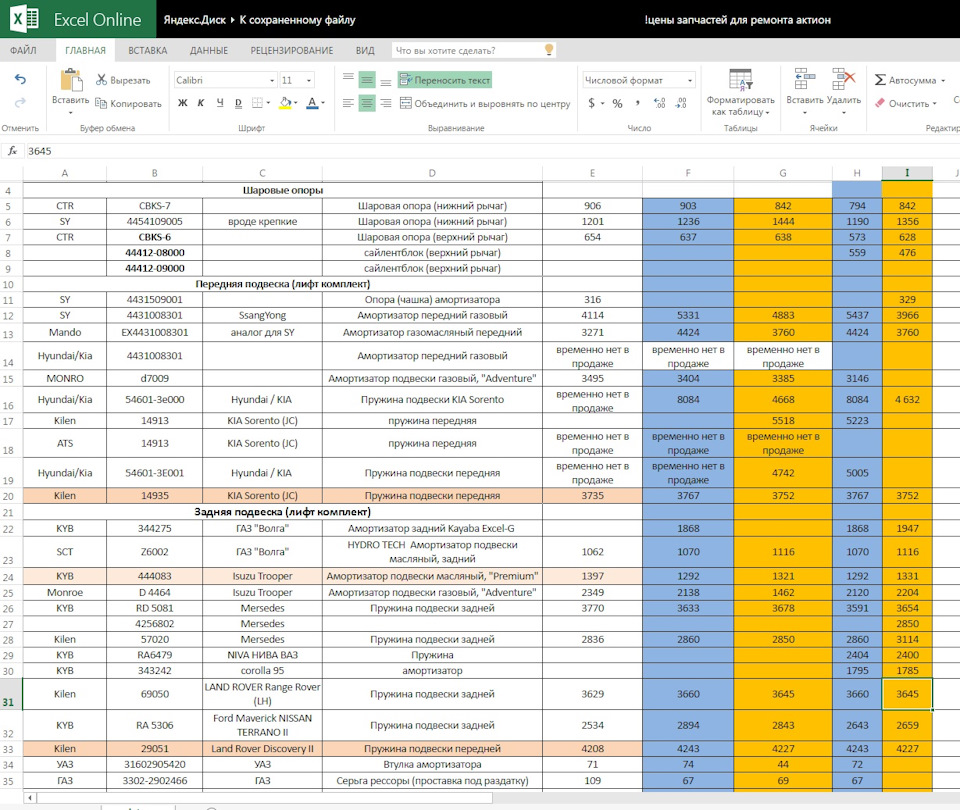Image resolution: width=960 pixels, height=810 pixels.
Task: Switch to the ВСТАВКА tab
Action: [x=148, y=50]
